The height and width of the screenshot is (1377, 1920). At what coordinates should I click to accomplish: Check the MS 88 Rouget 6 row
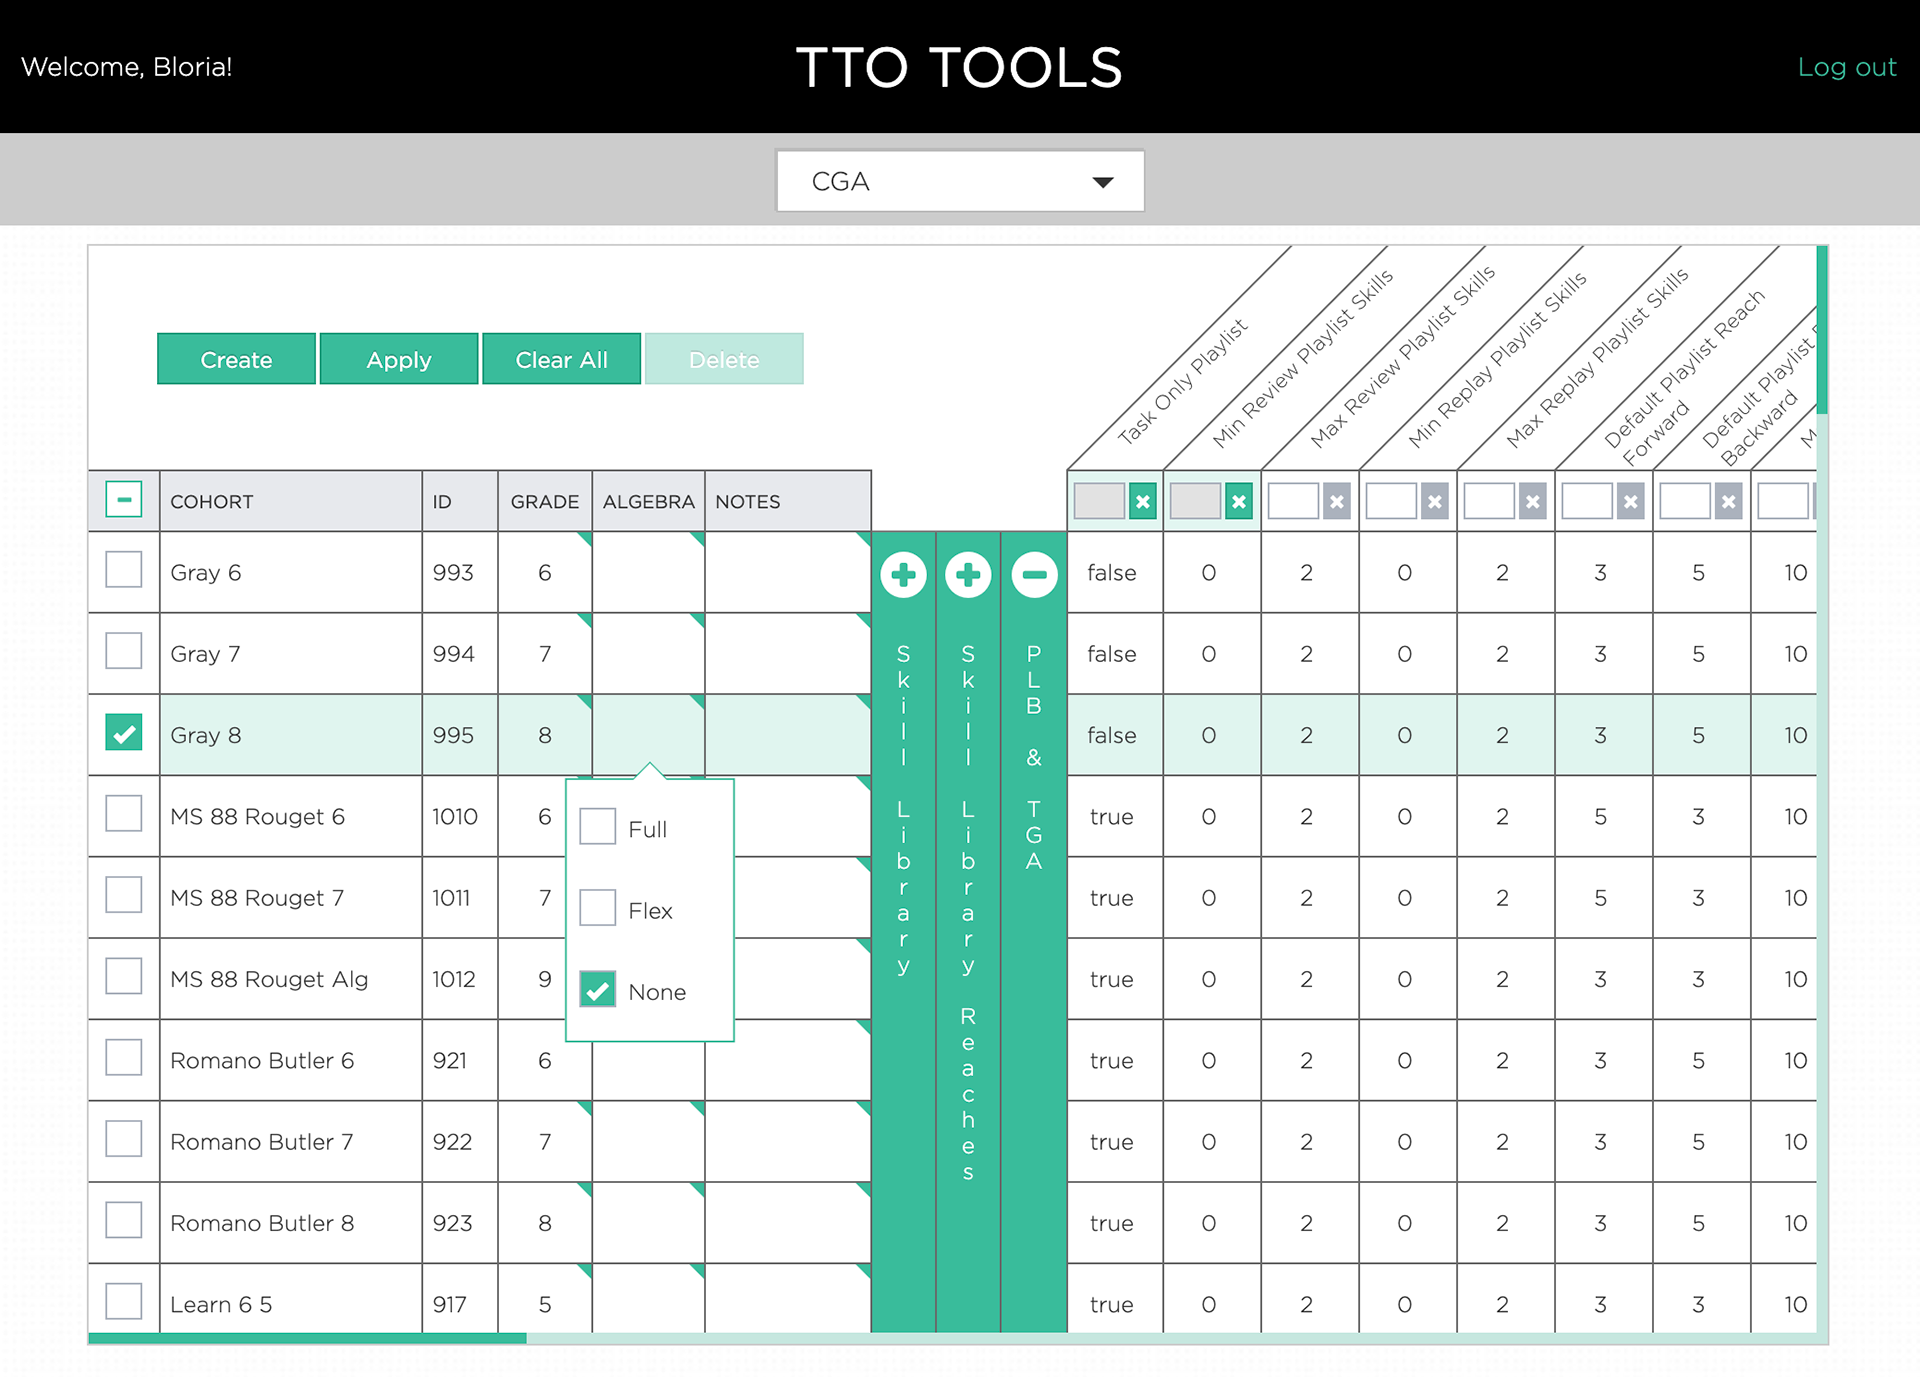[124, 814]
